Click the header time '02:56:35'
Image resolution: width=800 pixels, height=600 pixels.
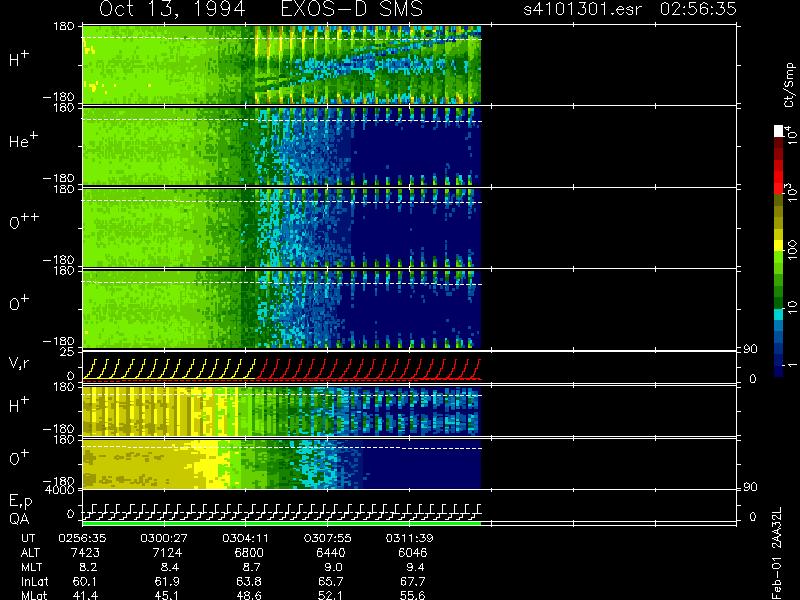tap(698, 9)
